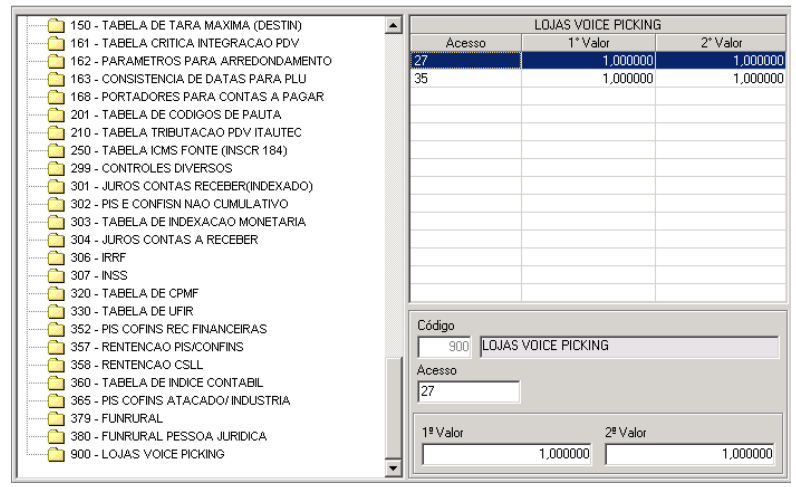Click folder icon of 302 - PIS E CONFISN
This screenshot has width=796, height=487.
(56, 204)
